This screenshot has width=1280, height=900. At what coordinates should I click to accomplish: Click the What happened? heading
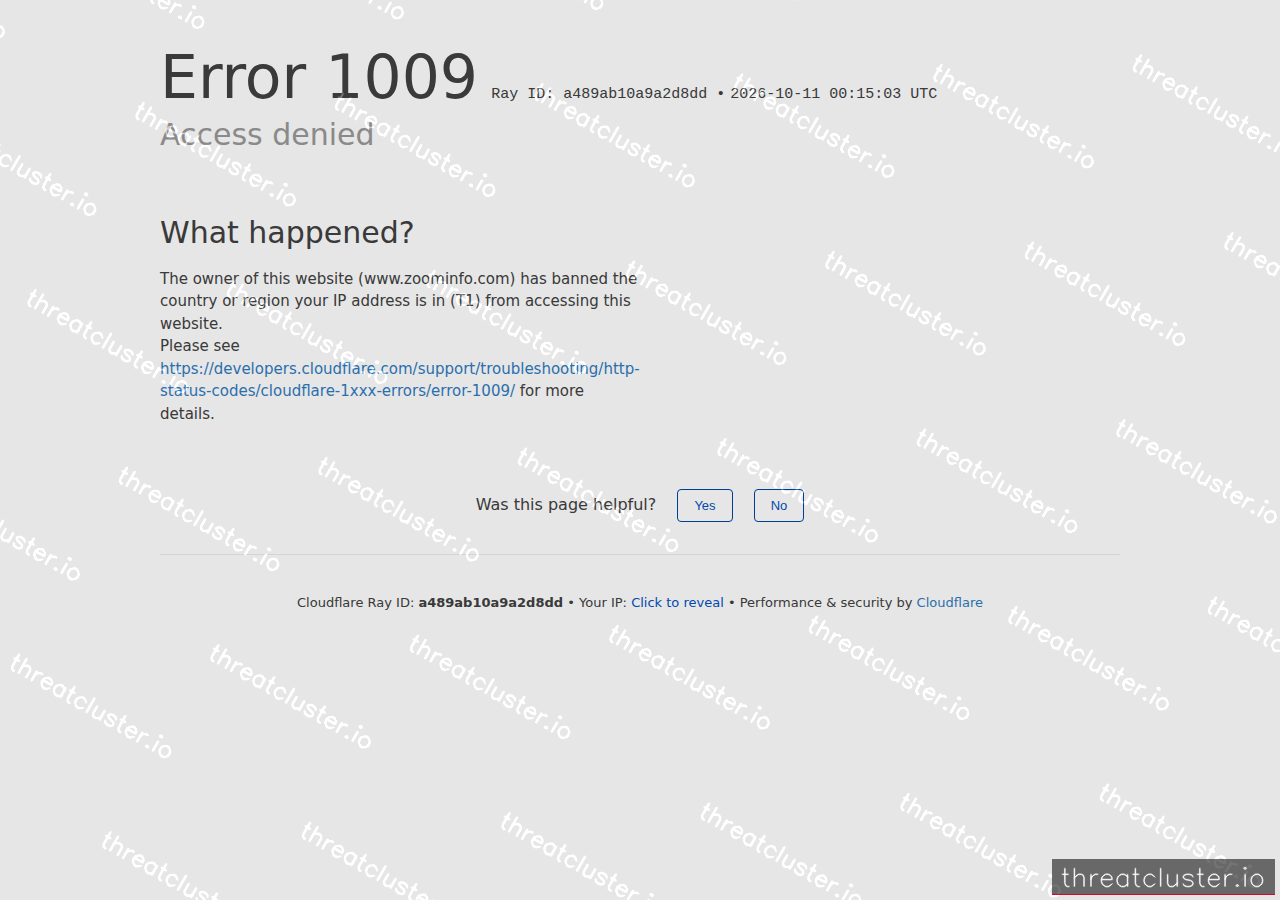[x=287, y=233]
